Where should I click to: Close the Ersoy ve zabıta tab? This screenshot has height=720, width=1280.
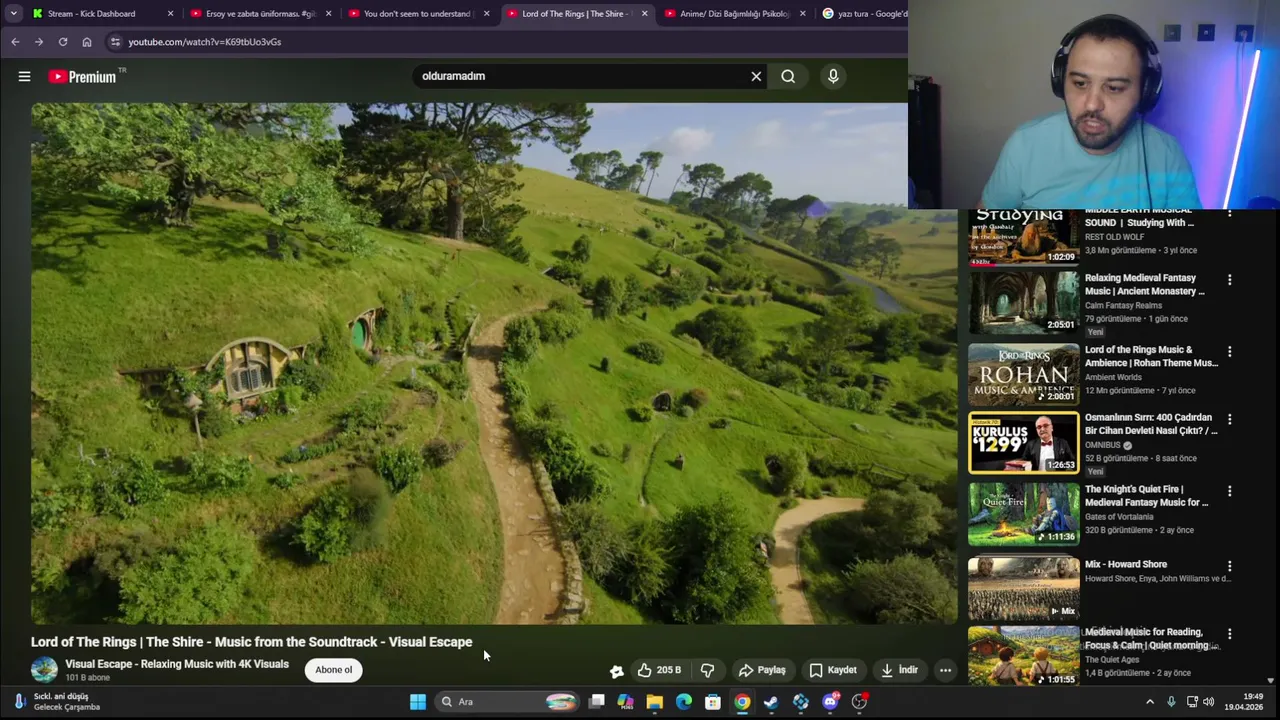[x=328, y=14]
